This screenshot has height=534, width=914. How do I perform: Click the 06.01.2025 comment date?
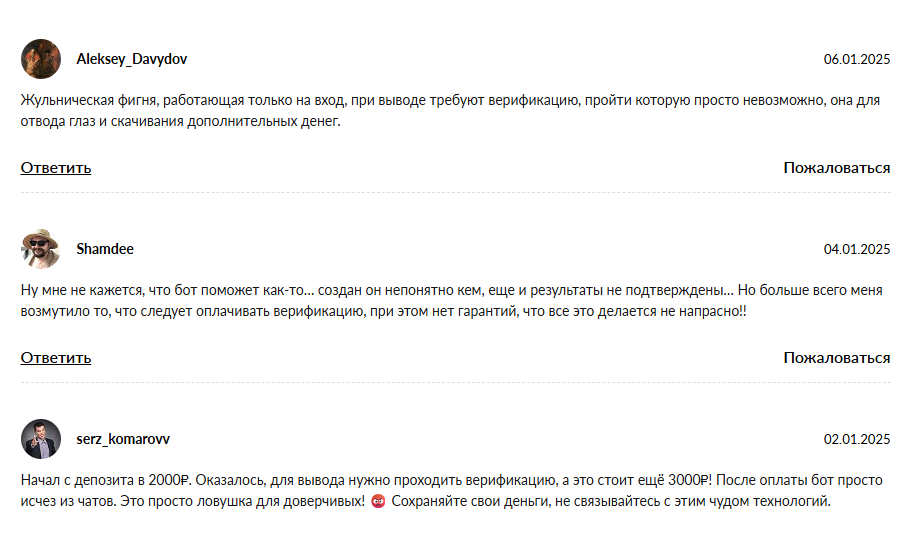(x=856, y=59)
